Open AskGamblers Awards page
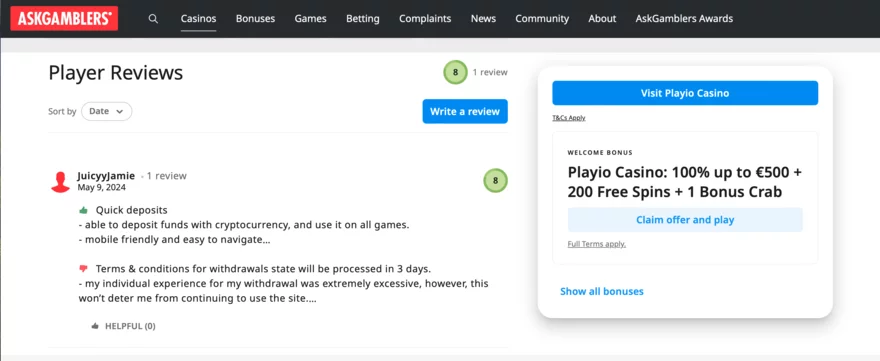 pos(684,19)
